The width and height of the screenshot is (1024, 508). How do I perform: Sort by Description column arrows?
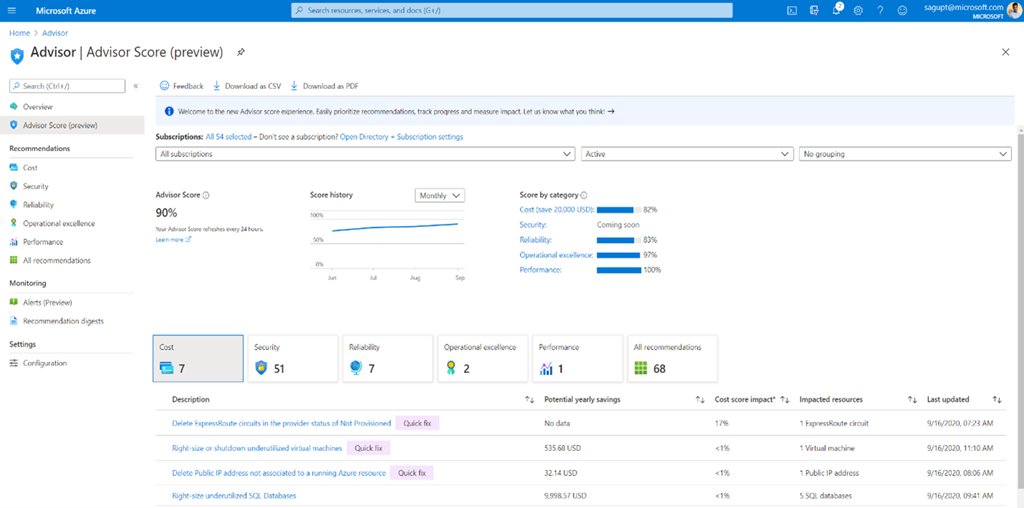tap(530, 400)
